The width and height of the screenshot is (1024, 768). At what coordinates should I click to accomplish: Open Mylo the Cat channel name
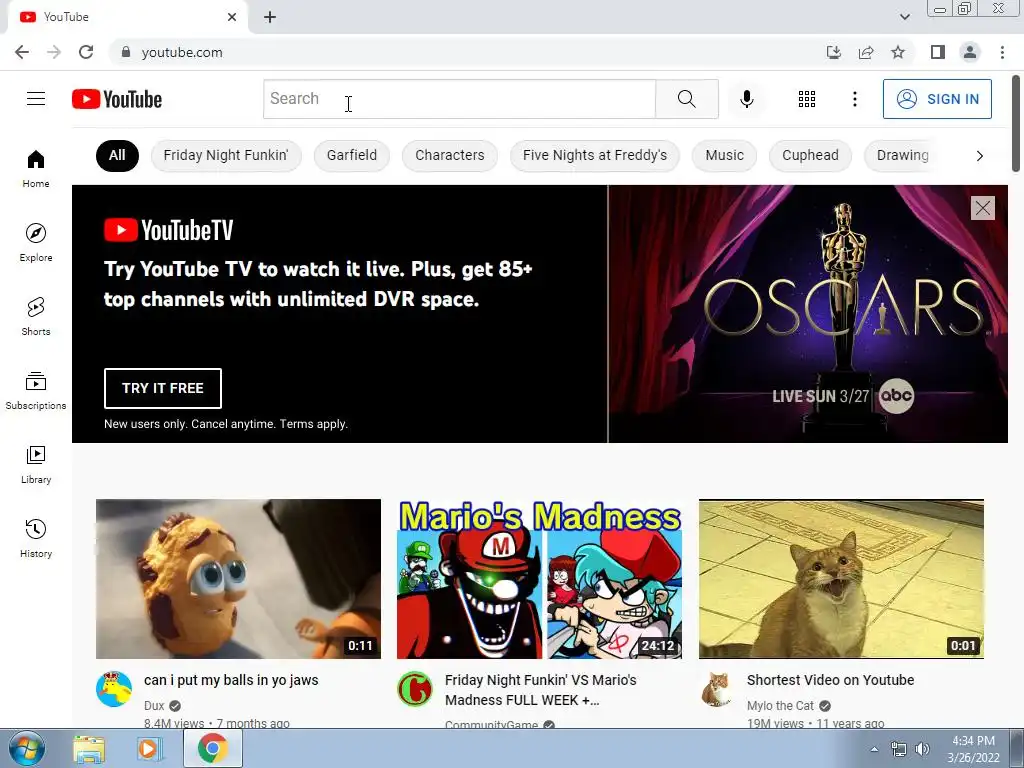point(780,706)
